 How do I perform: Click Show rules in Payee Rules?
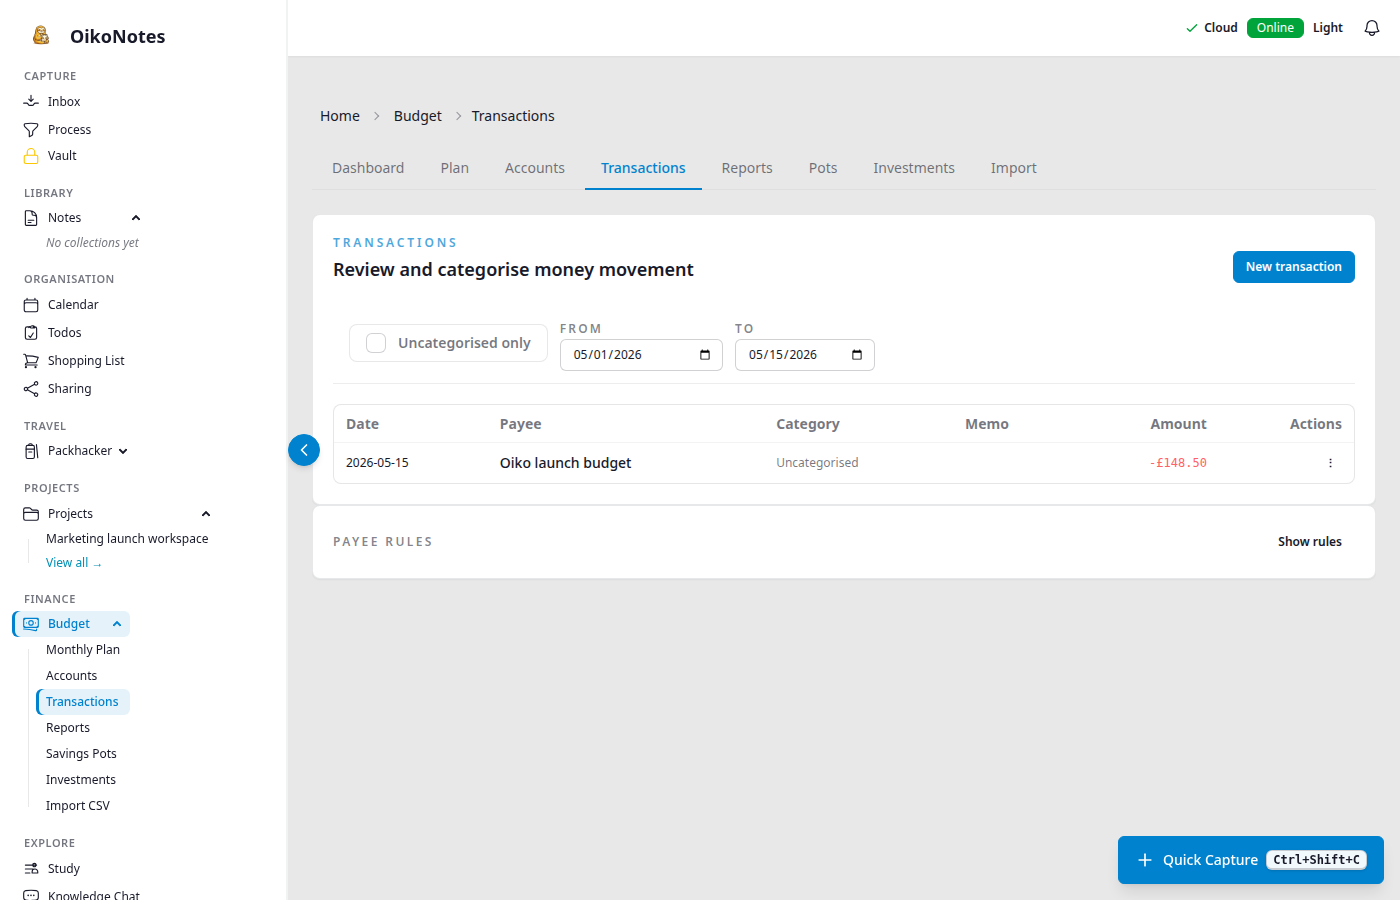point(1310,542)
